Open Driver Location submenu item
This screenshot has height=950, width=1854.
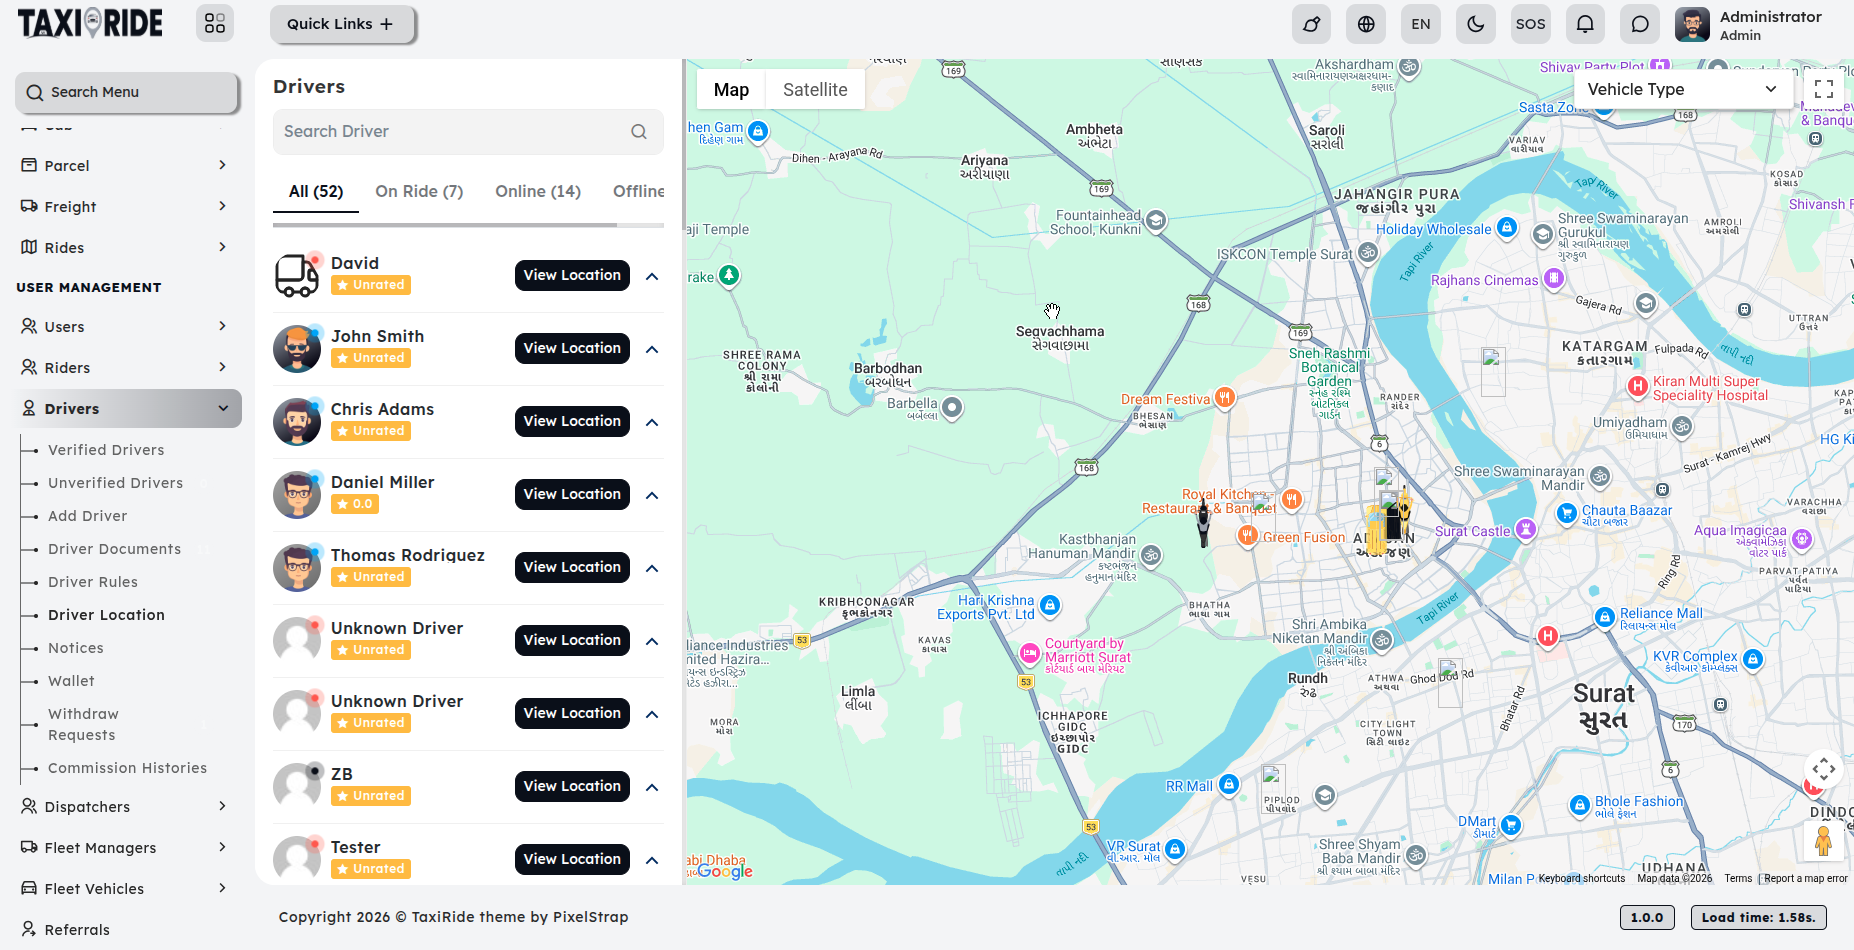tap(106, 615)
